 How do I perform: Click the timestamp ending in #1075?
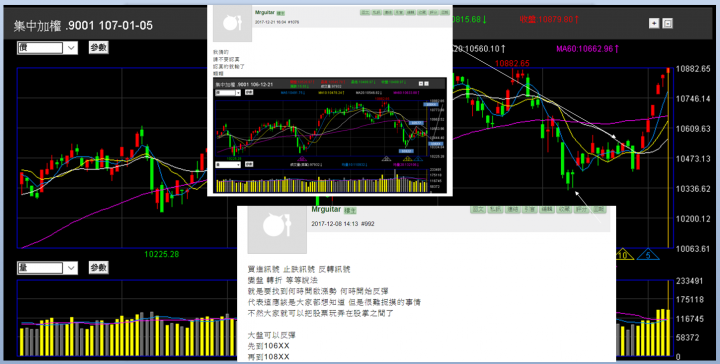point(277,22)
